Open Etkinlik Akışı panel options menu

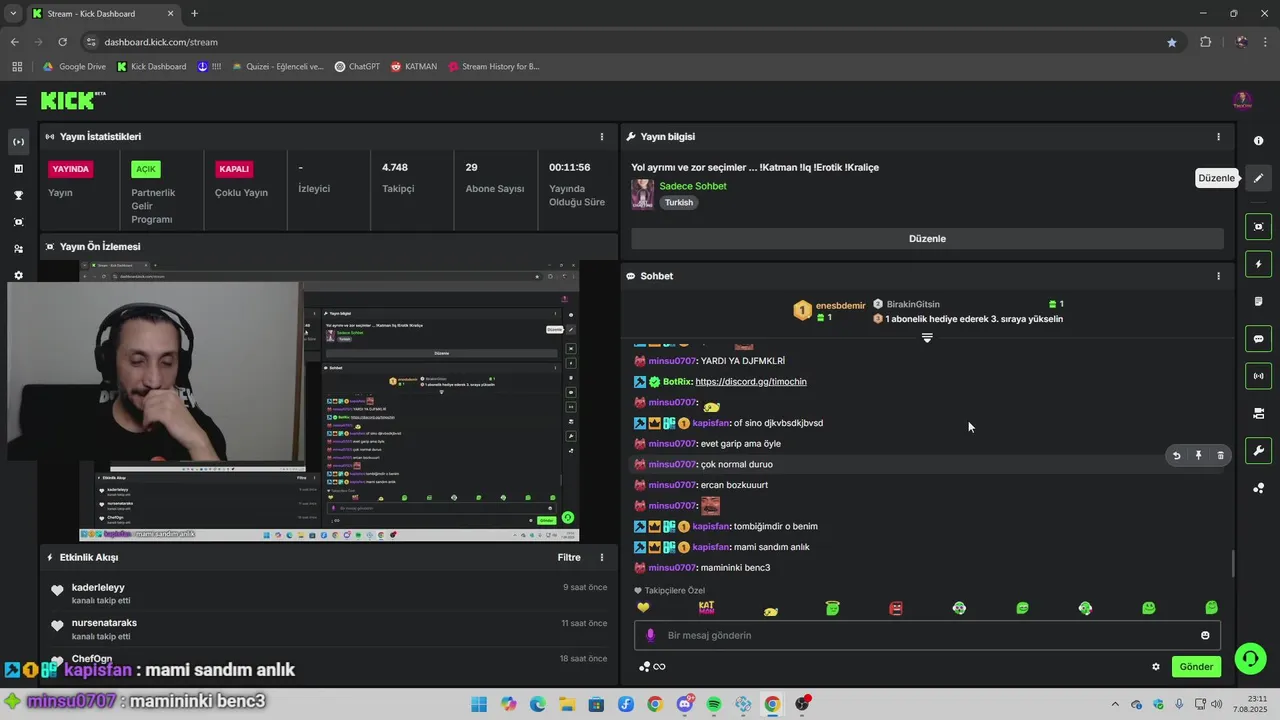coord(602,558)
